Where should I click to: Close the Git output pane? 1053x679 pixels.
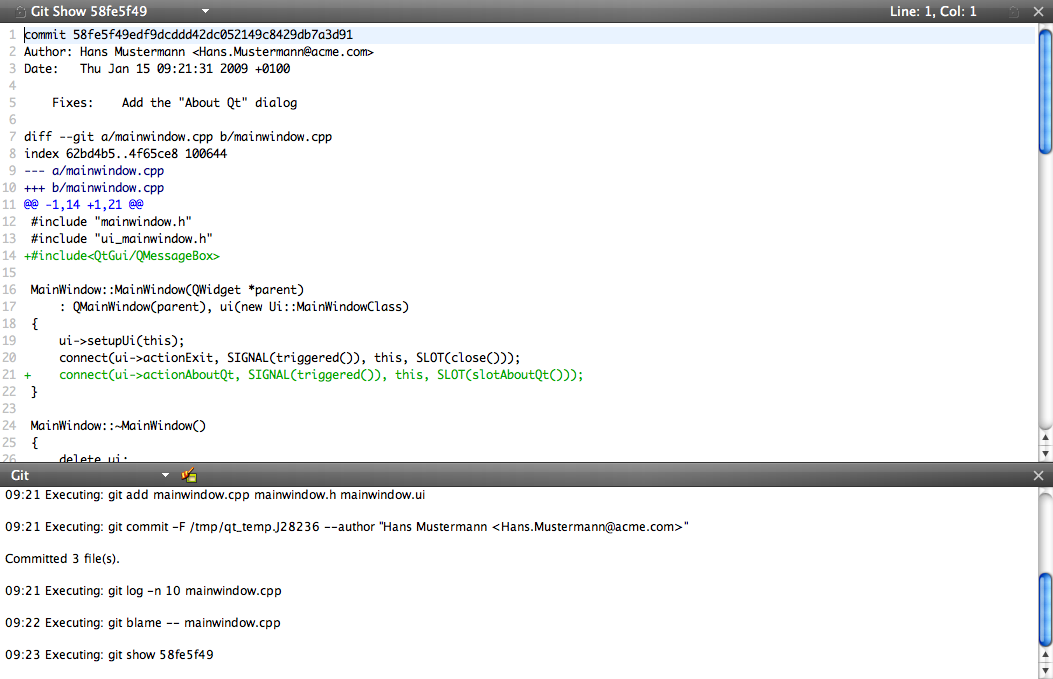tap(1038, 476)
